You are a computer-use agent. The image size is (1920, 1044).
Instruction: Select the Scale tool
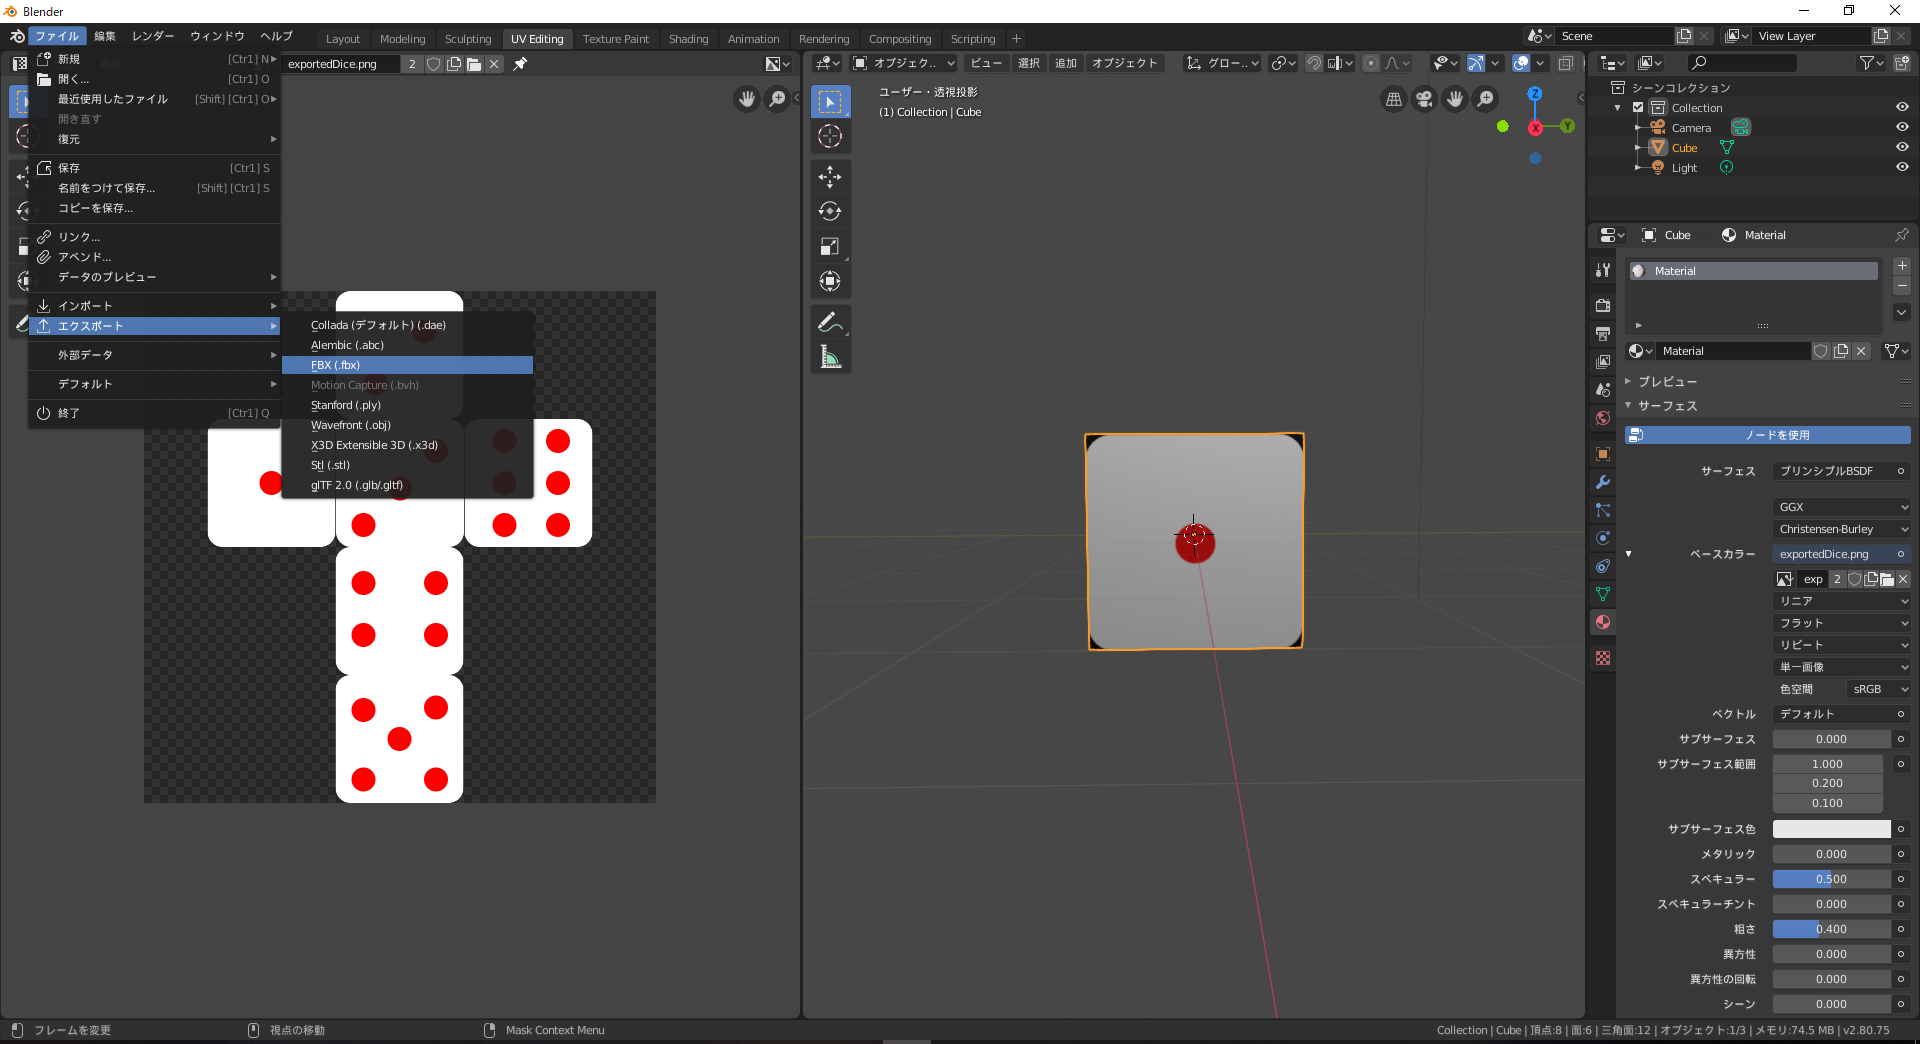pos(830,246)
